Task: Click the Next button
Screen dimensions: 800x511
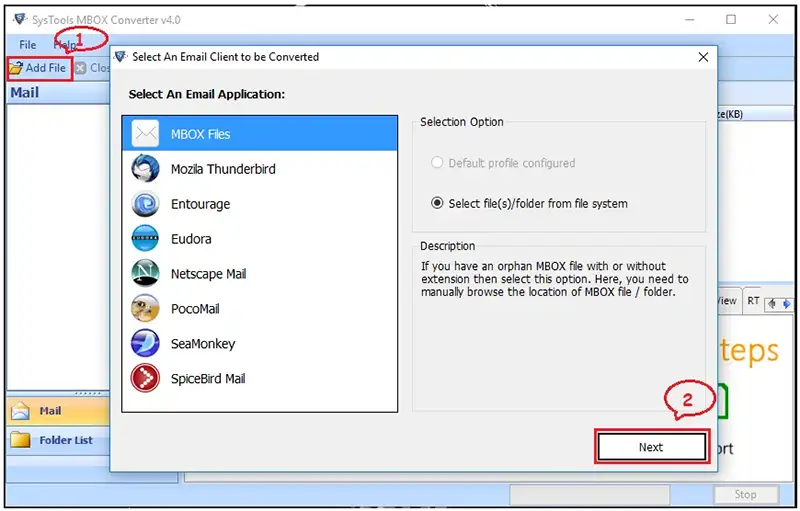Action: (x=652, y=447)
